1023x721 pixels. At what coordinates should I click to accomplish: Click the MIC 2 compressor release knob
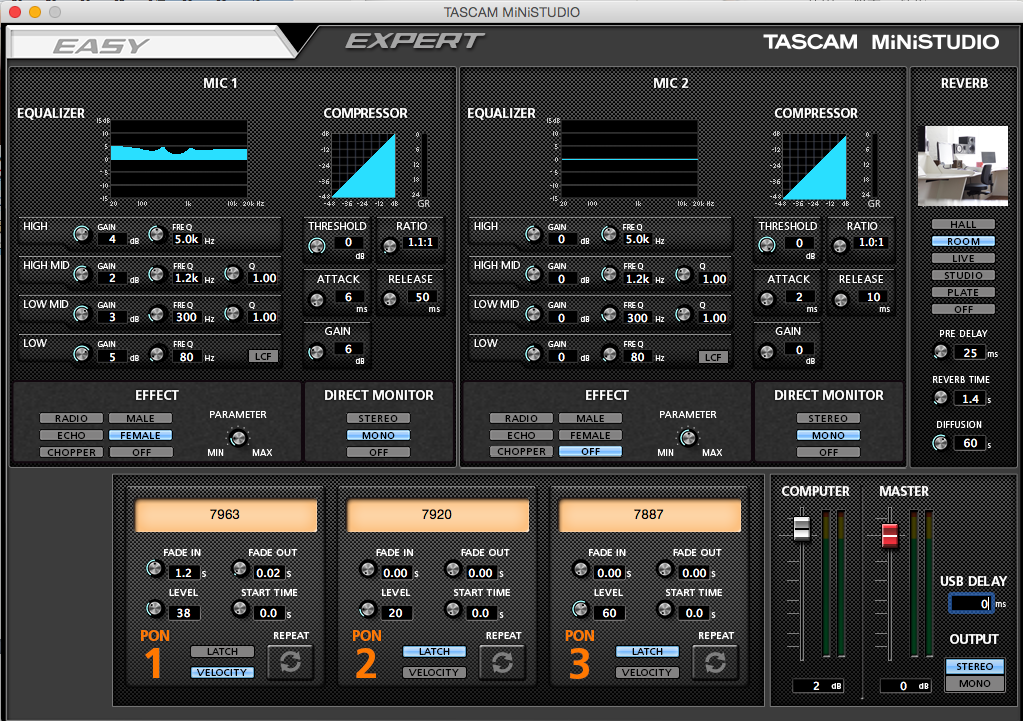[841, 299]
